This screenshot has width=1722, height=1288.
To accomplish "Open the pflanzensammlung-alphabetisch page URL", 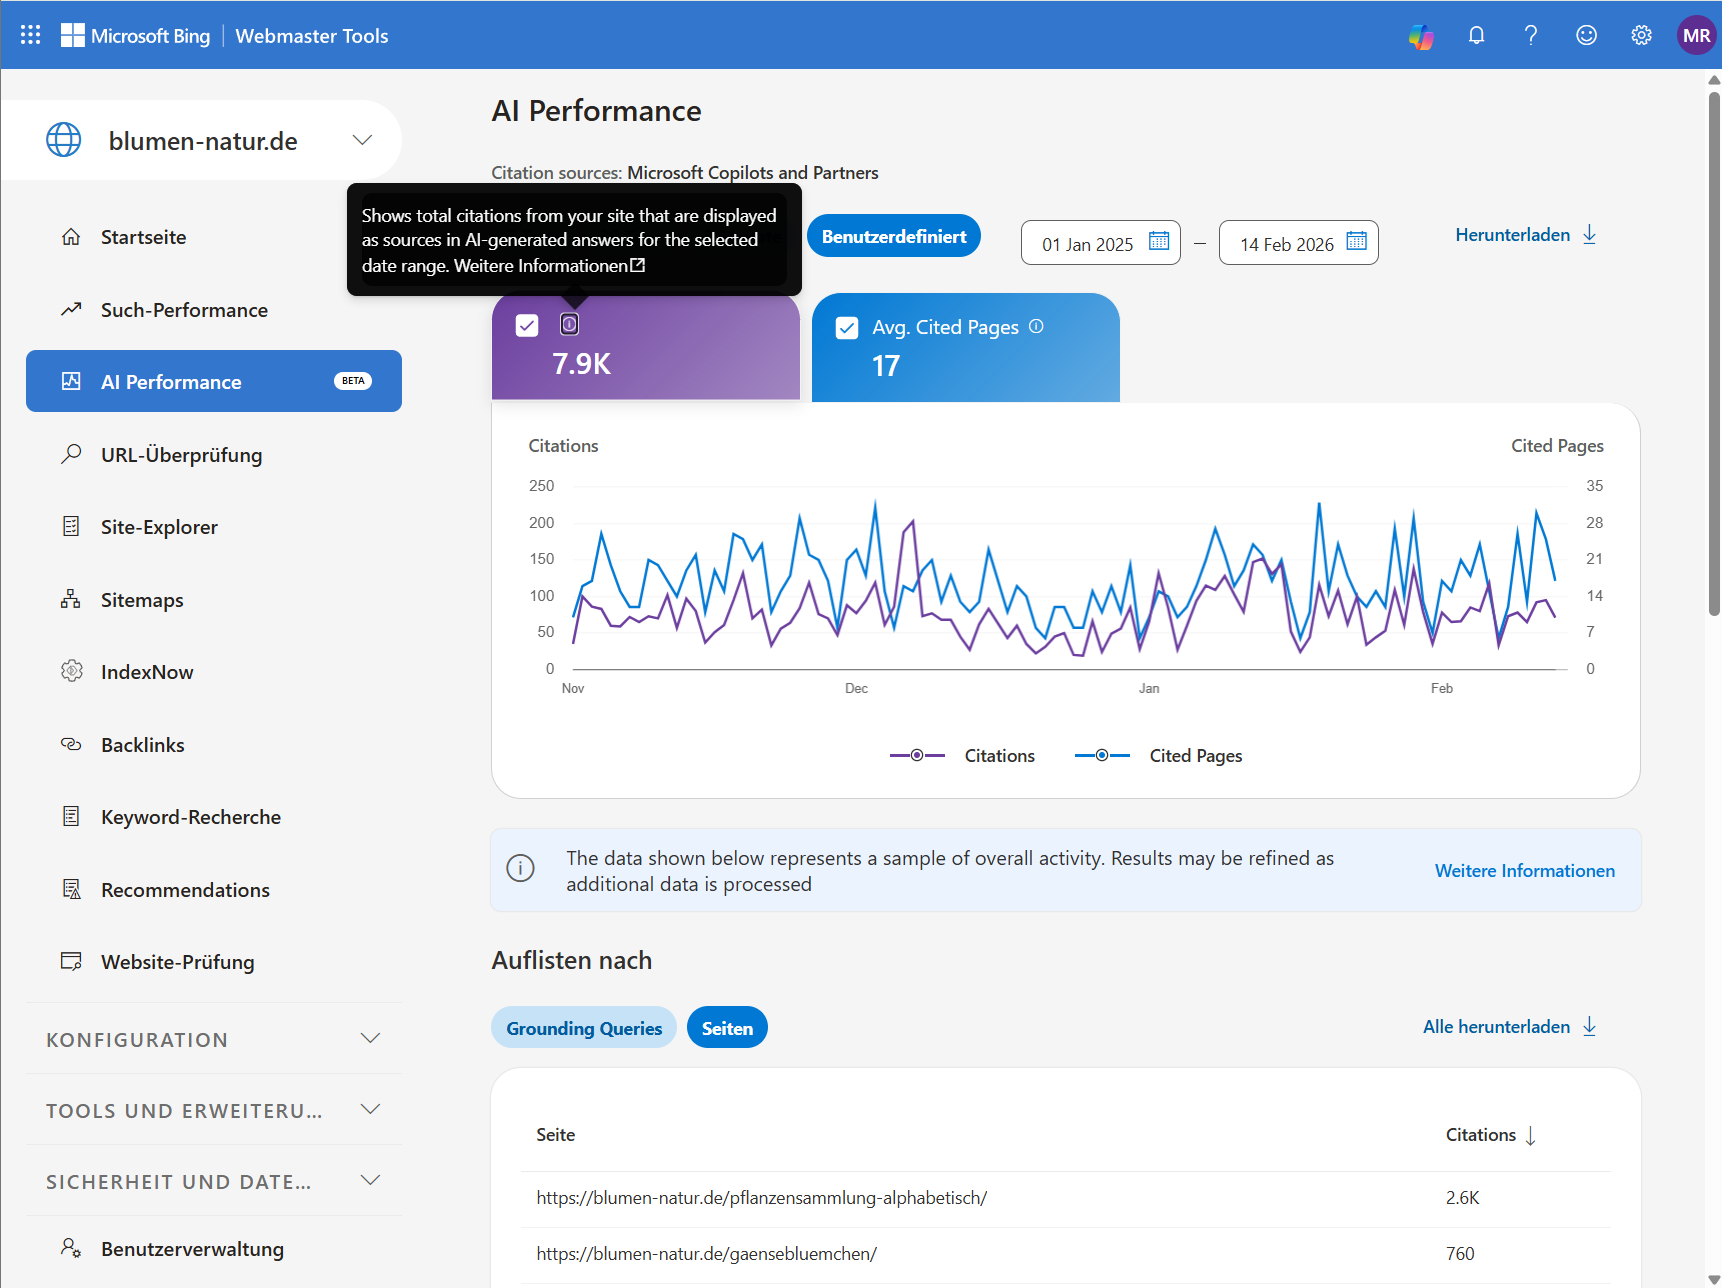I will tap(761, 1198).
